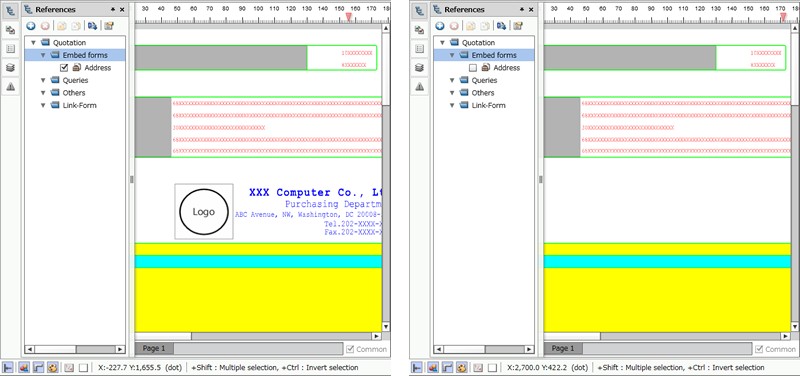
Task: Click the red-marked grid status icon, left window
Action: click(70, 367)
